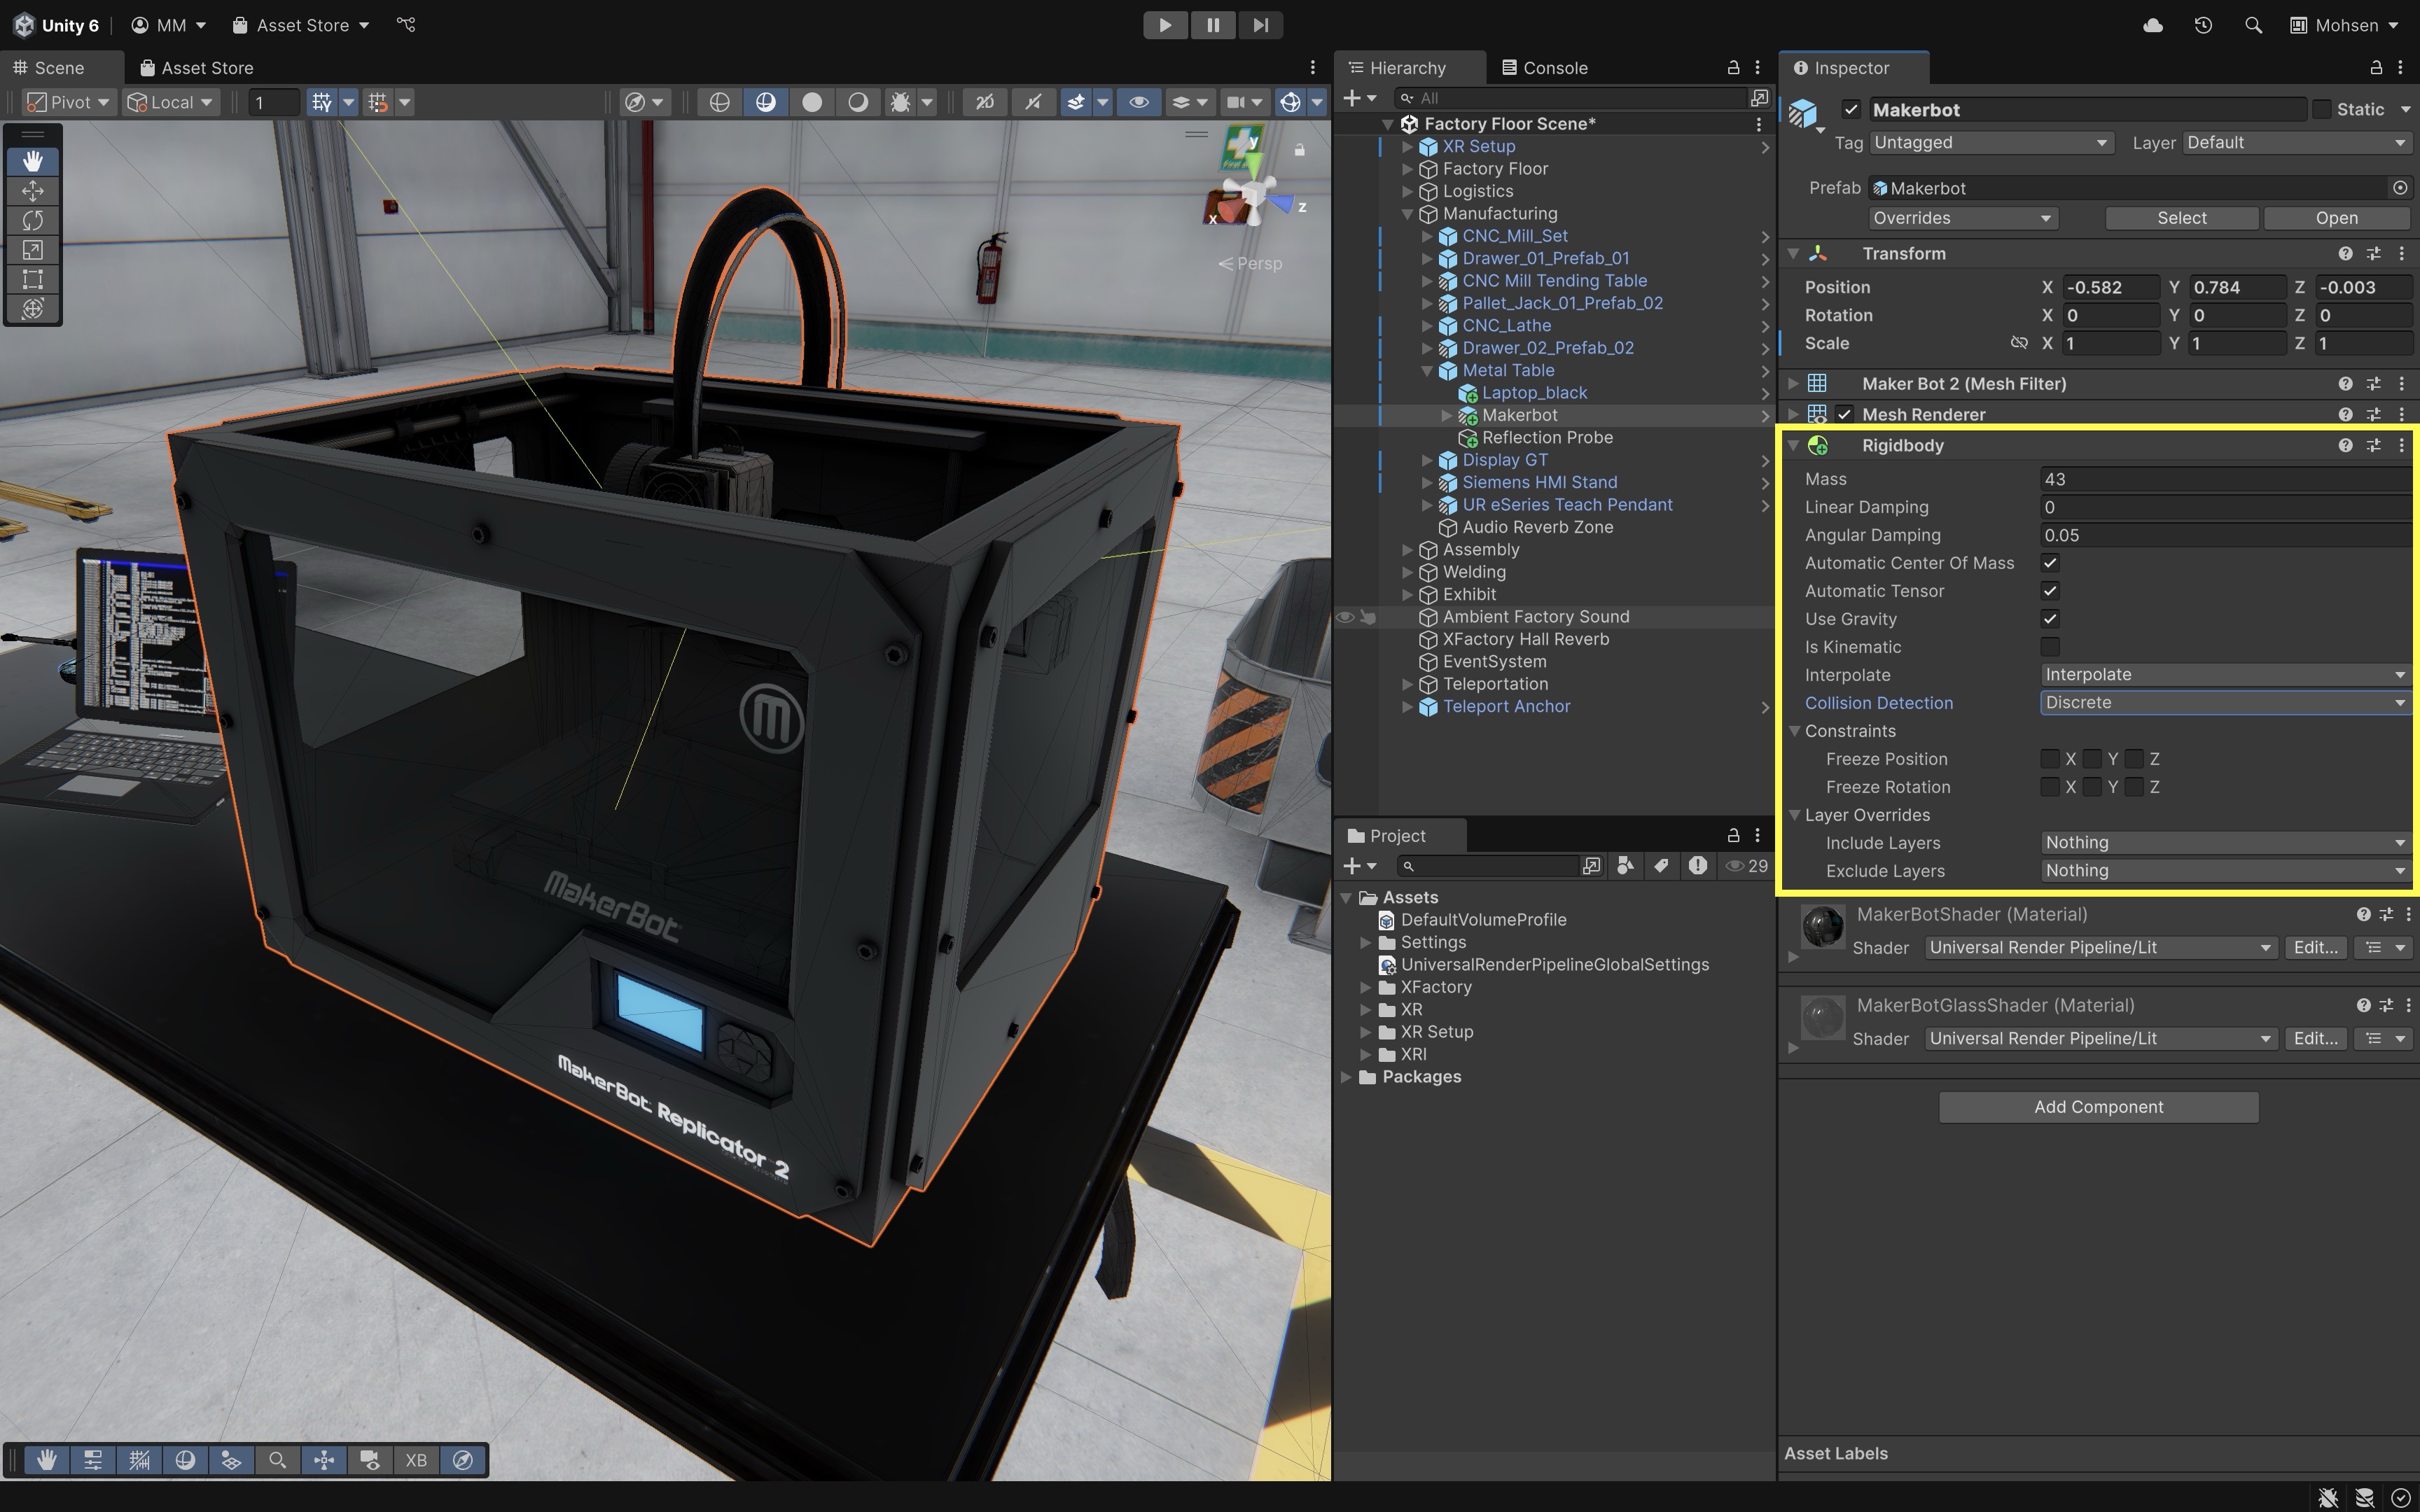Click the Play button
Screen dimensions: 2420x1512
click(x=1165, y=25)
